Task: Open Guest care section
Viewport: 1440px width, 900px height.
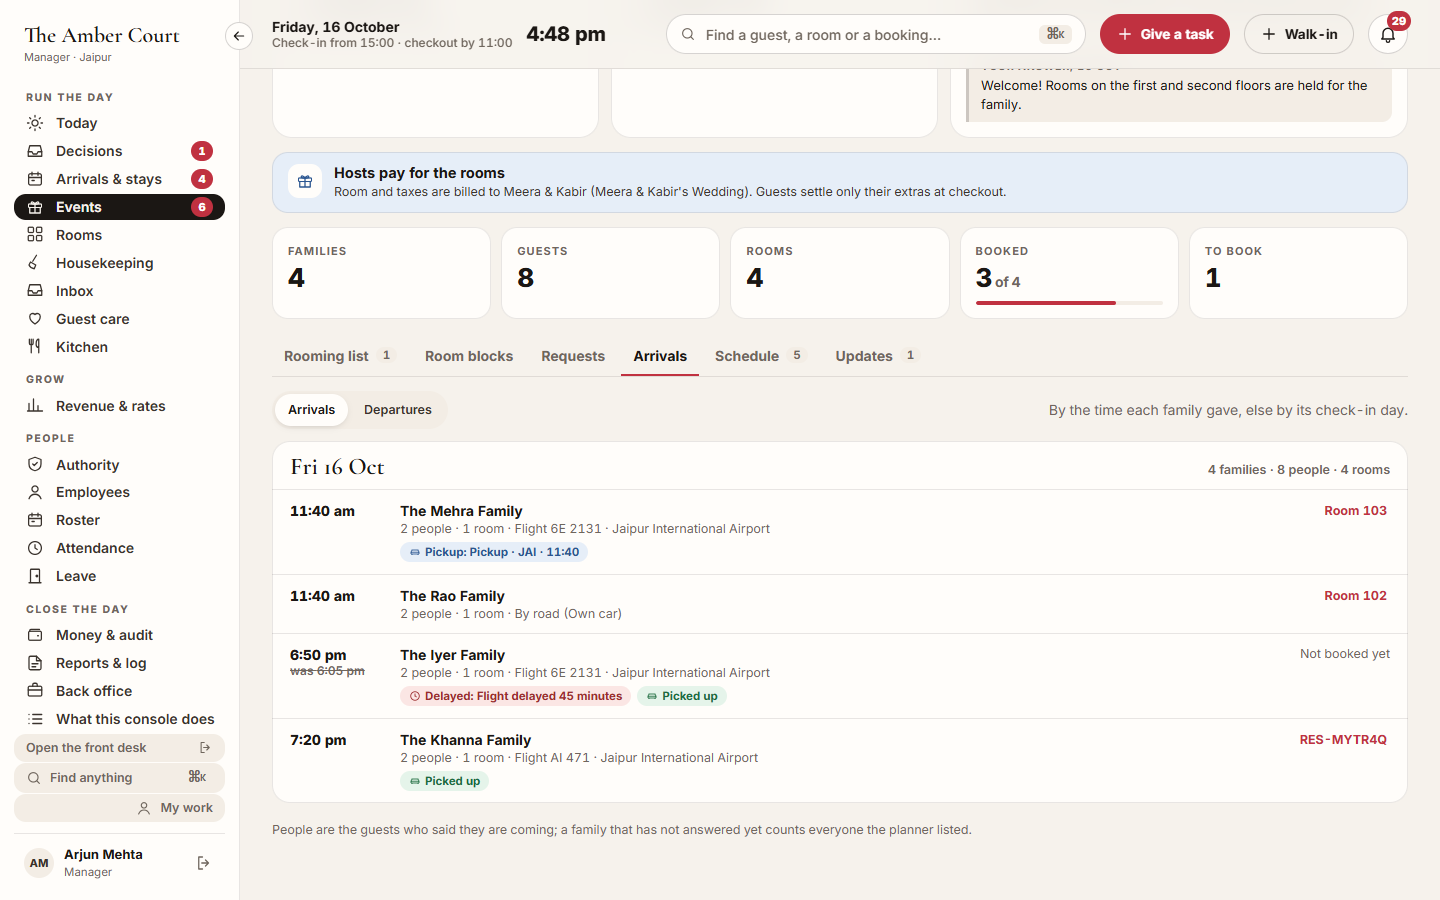Action: coord(119,319)
